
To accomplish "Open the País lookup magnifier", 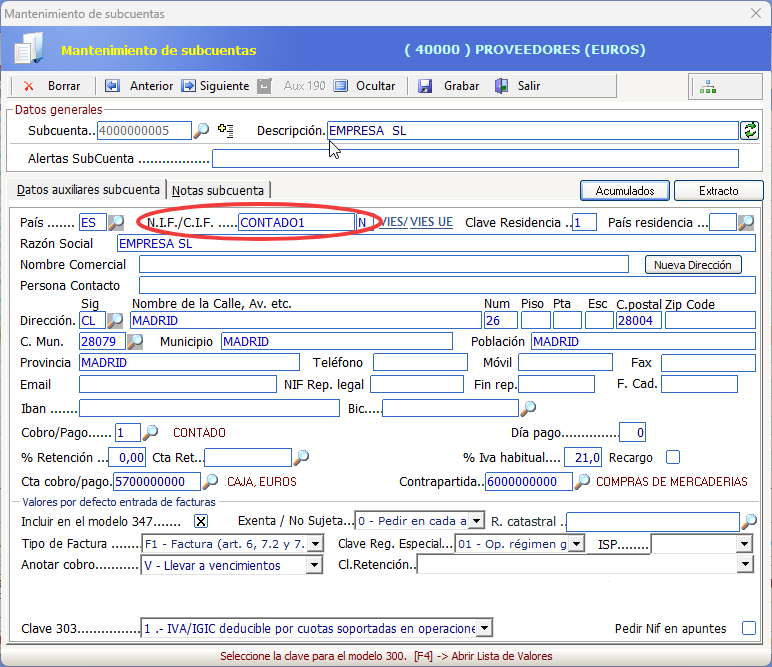I will pyautogui.click(x=116, y=222).
